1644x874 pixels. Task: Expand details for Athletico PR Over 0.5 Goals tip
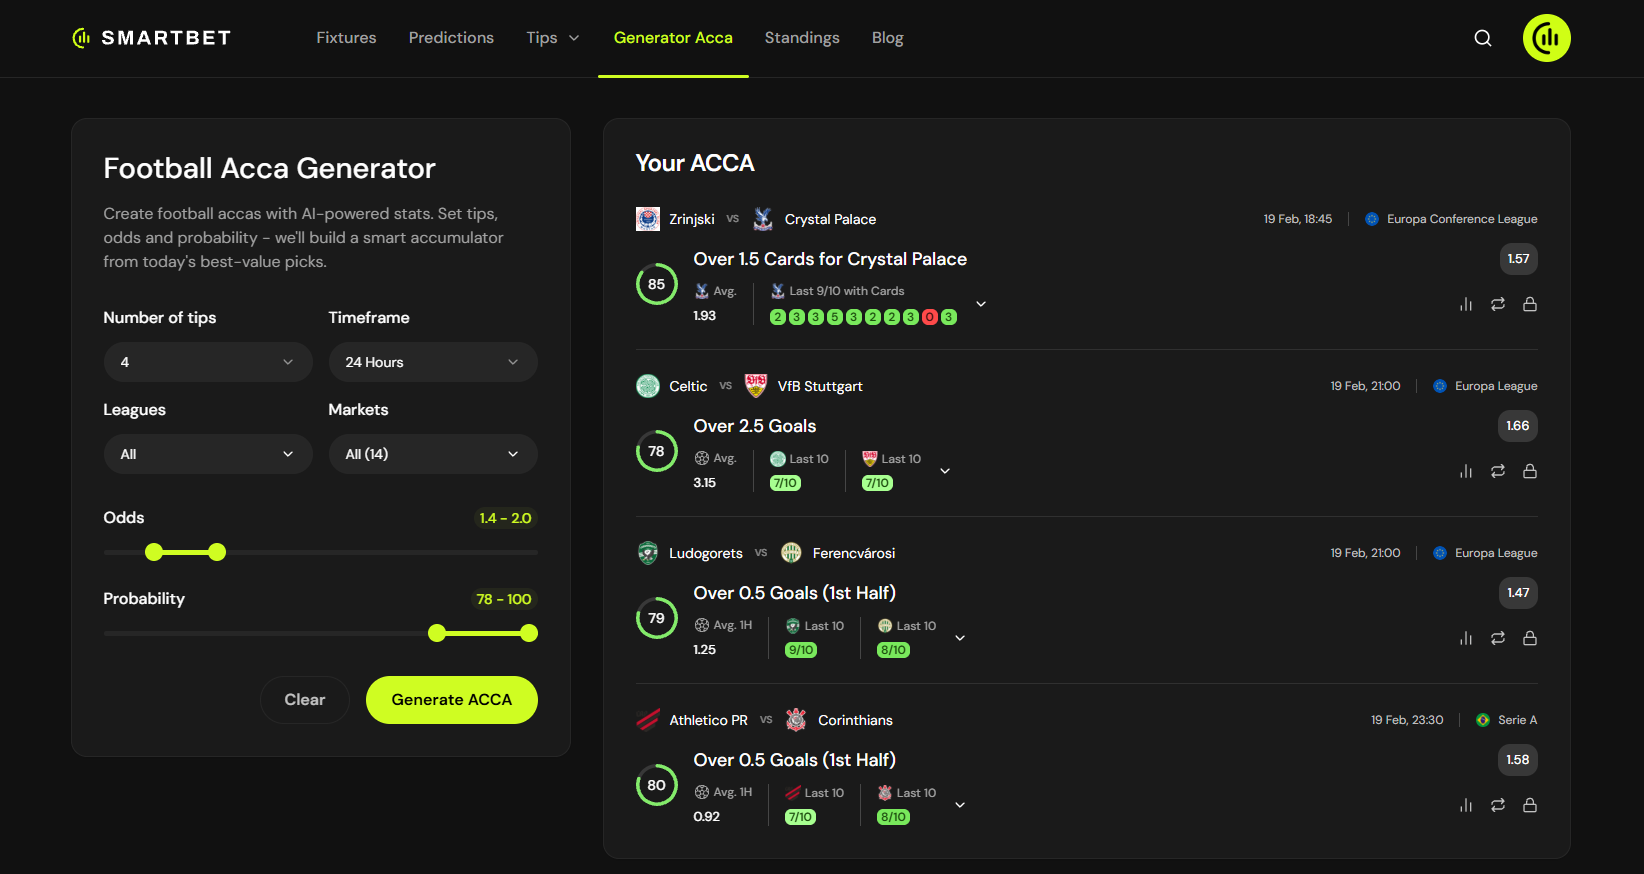[960, 805]
